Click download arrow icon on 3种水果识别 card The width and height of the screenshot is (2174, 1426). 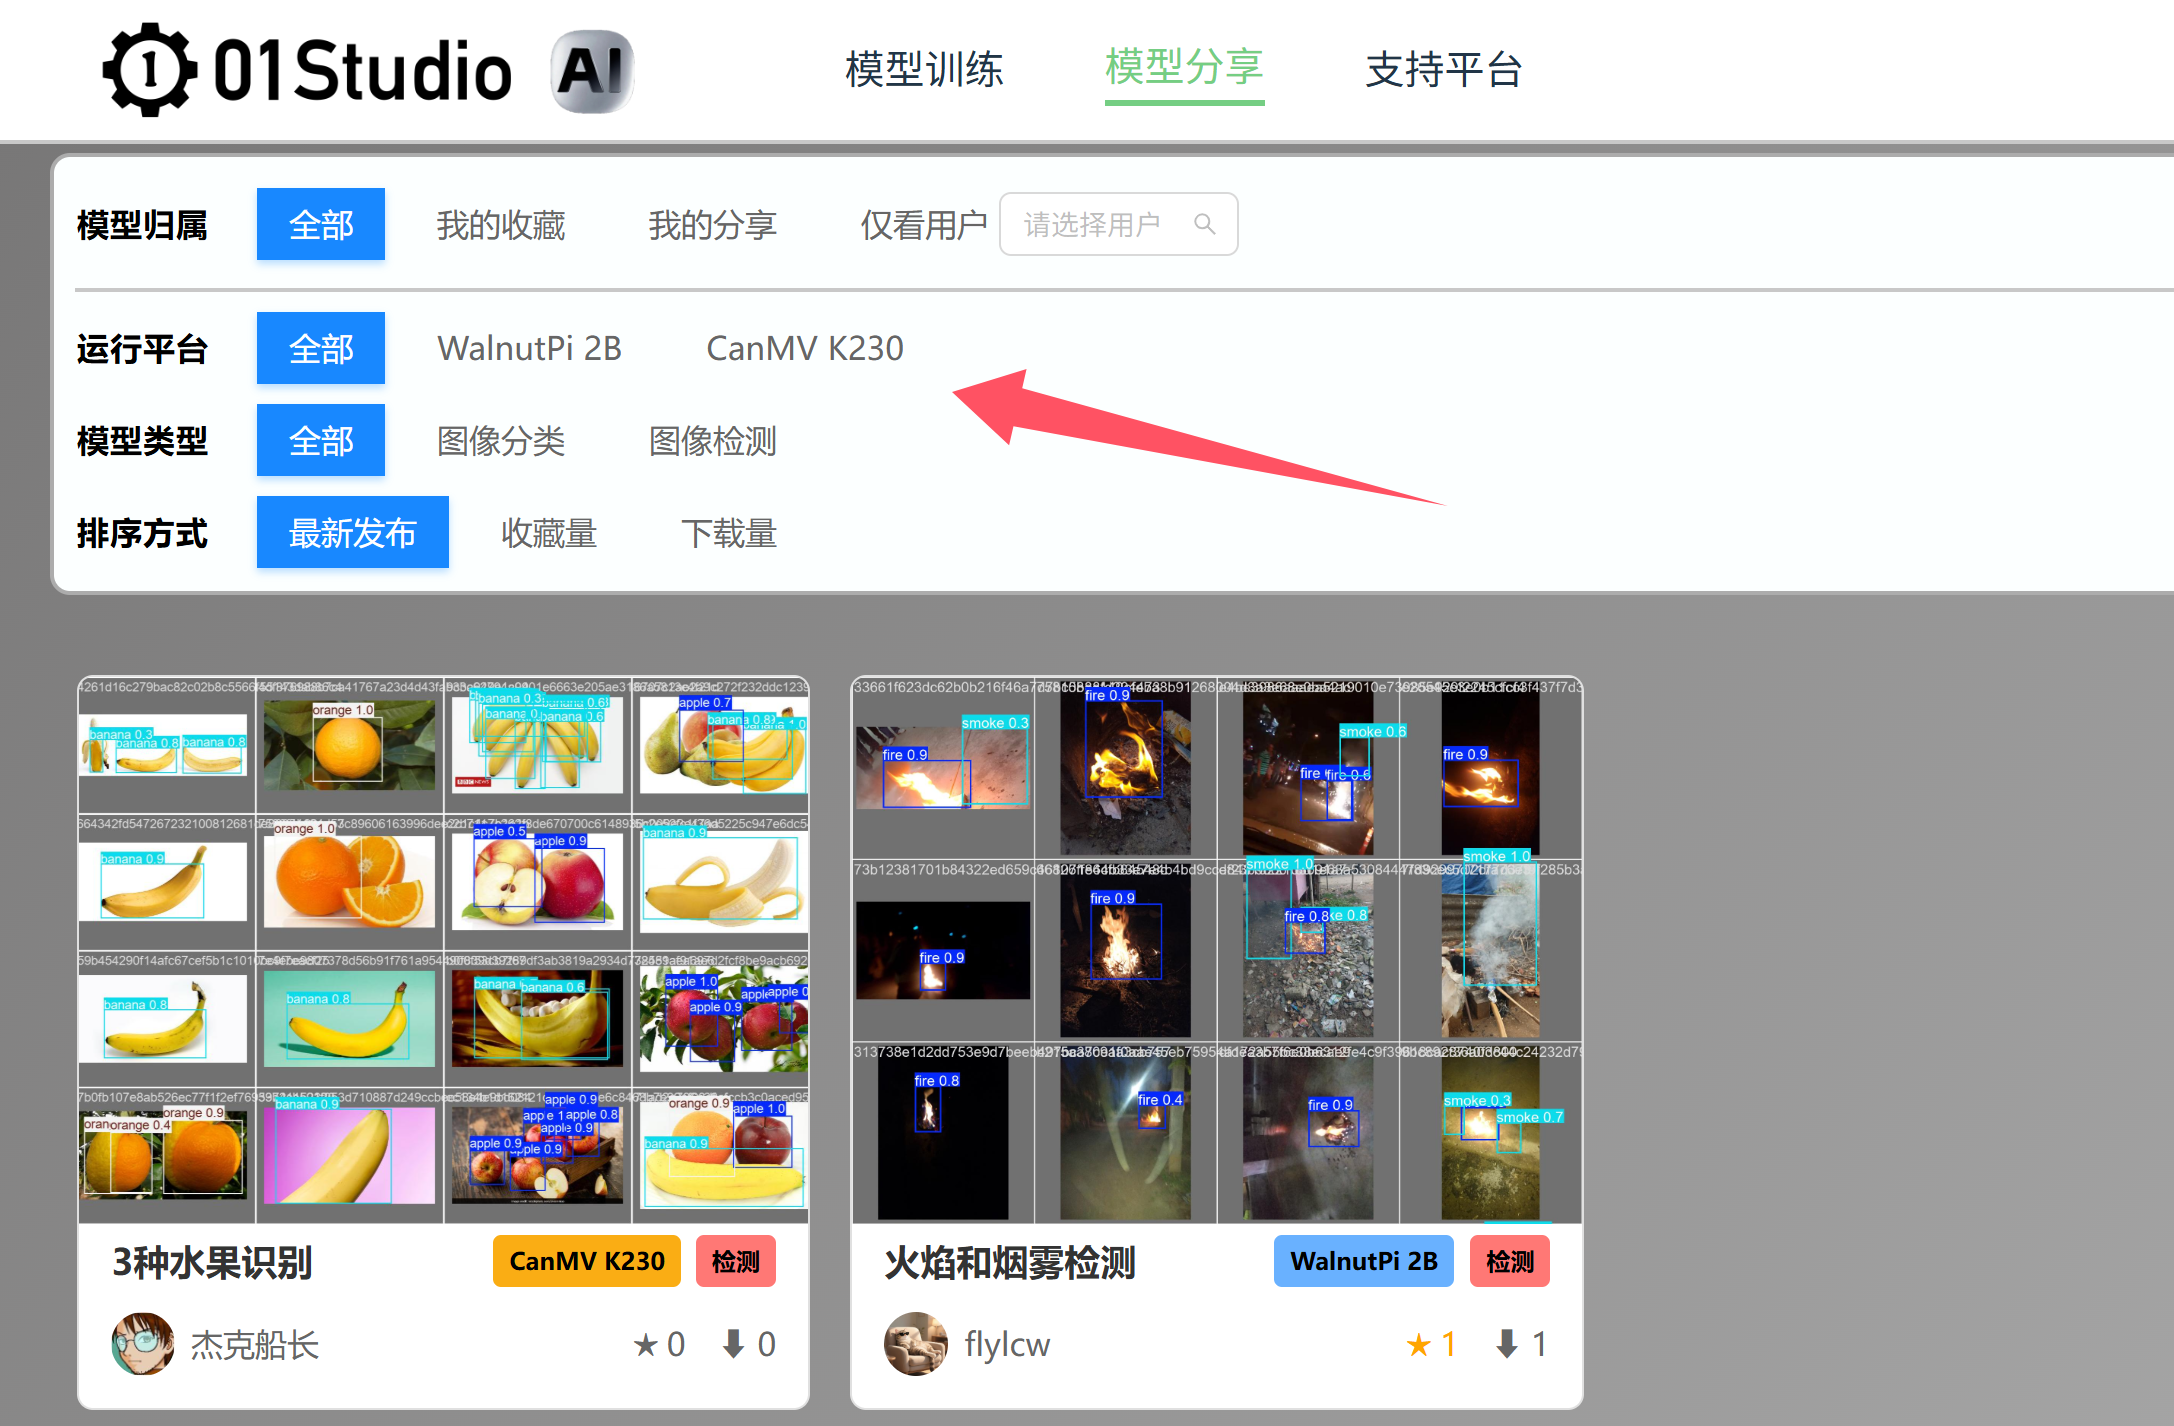[734, 1345]
